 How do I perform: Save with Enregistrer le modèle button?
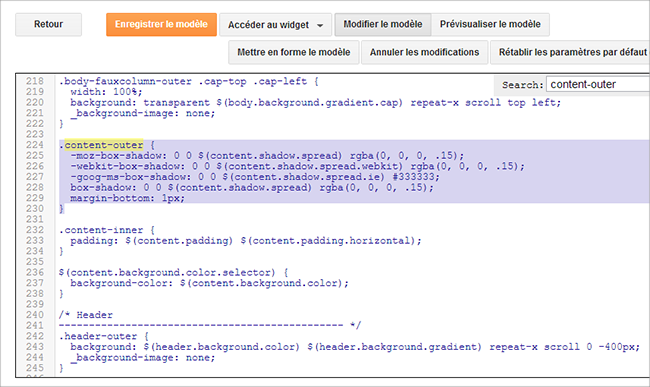(x=161, y=24)
